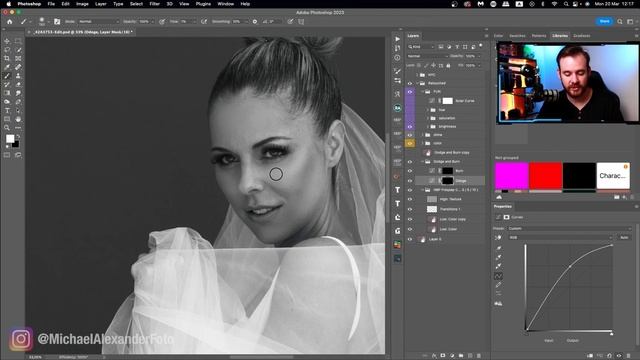This screenshot has width=640, height=360.
Task: Select the Dodge and Burn copy layer
Action: tap(451, 153)
